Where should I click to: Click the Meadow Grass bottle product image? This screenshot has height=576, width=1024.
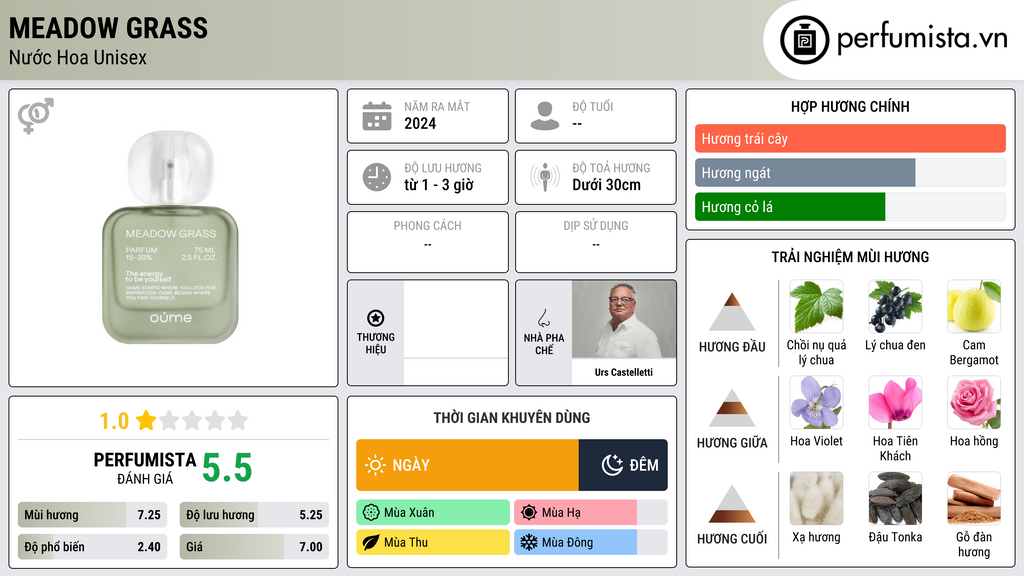[170, 238]
